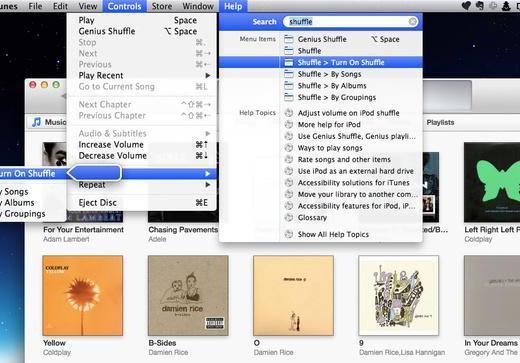Open In Your Dreams album cover

492,296
